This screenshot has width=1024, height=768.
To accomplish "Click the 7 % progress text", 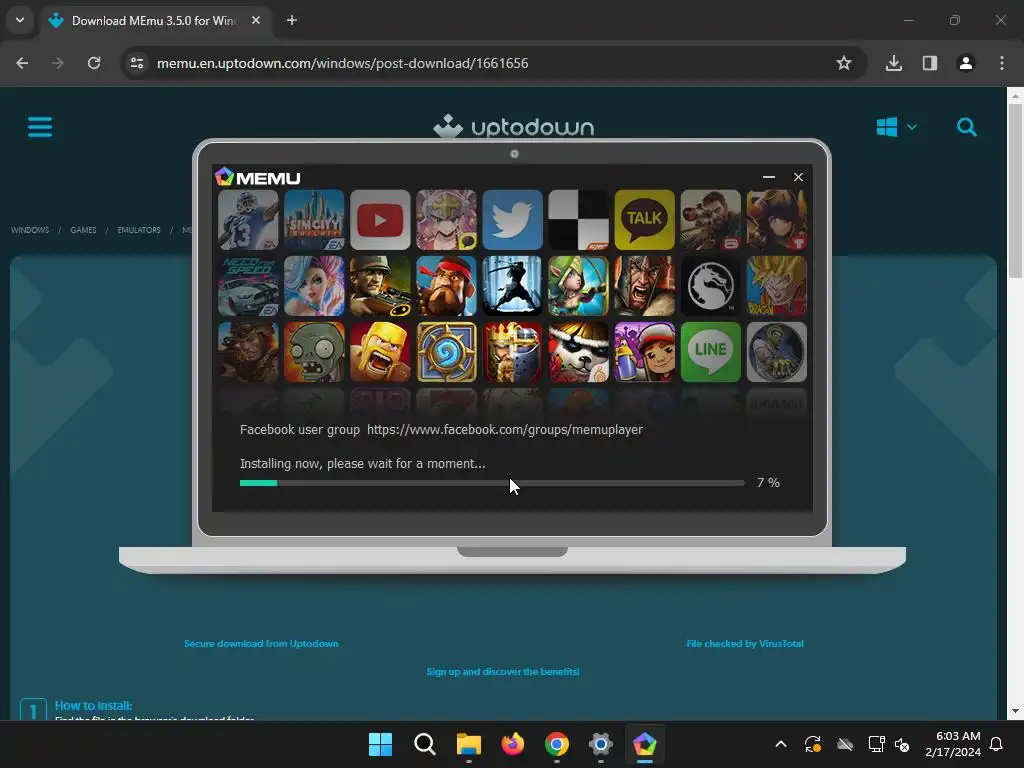I will click(x=768, y=483).
